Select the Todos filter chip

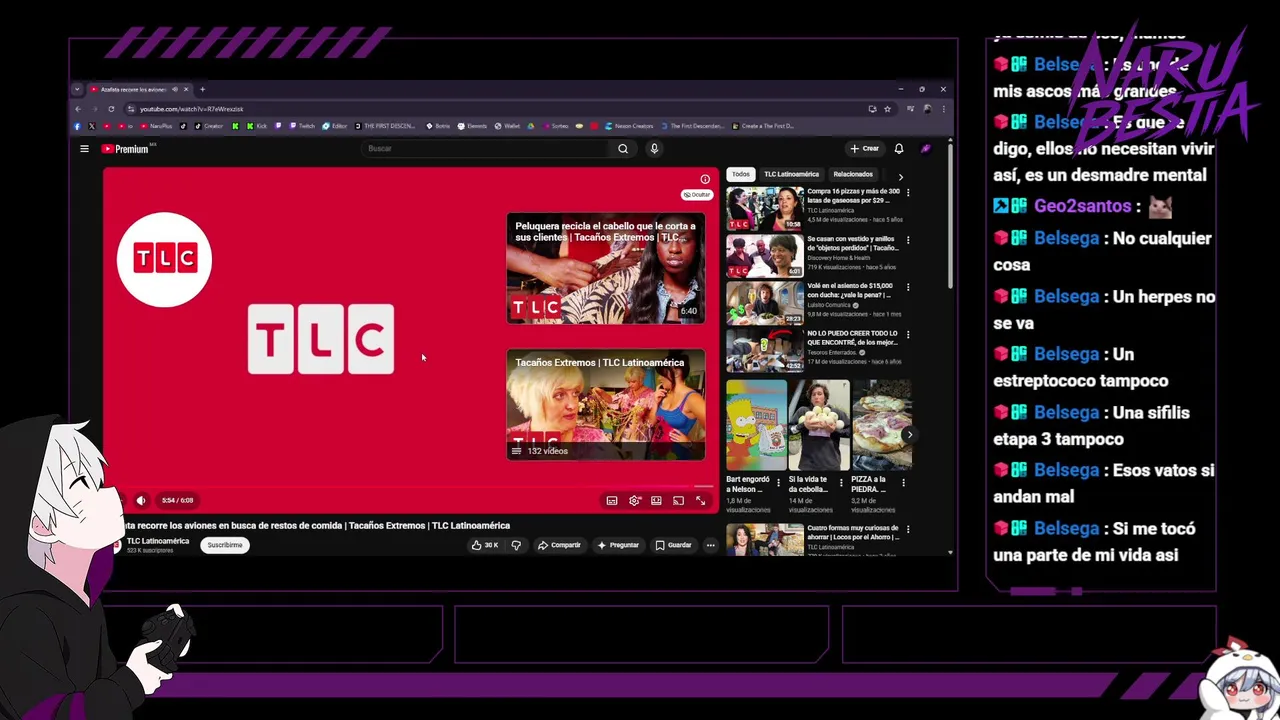click(x=740, y=174)
